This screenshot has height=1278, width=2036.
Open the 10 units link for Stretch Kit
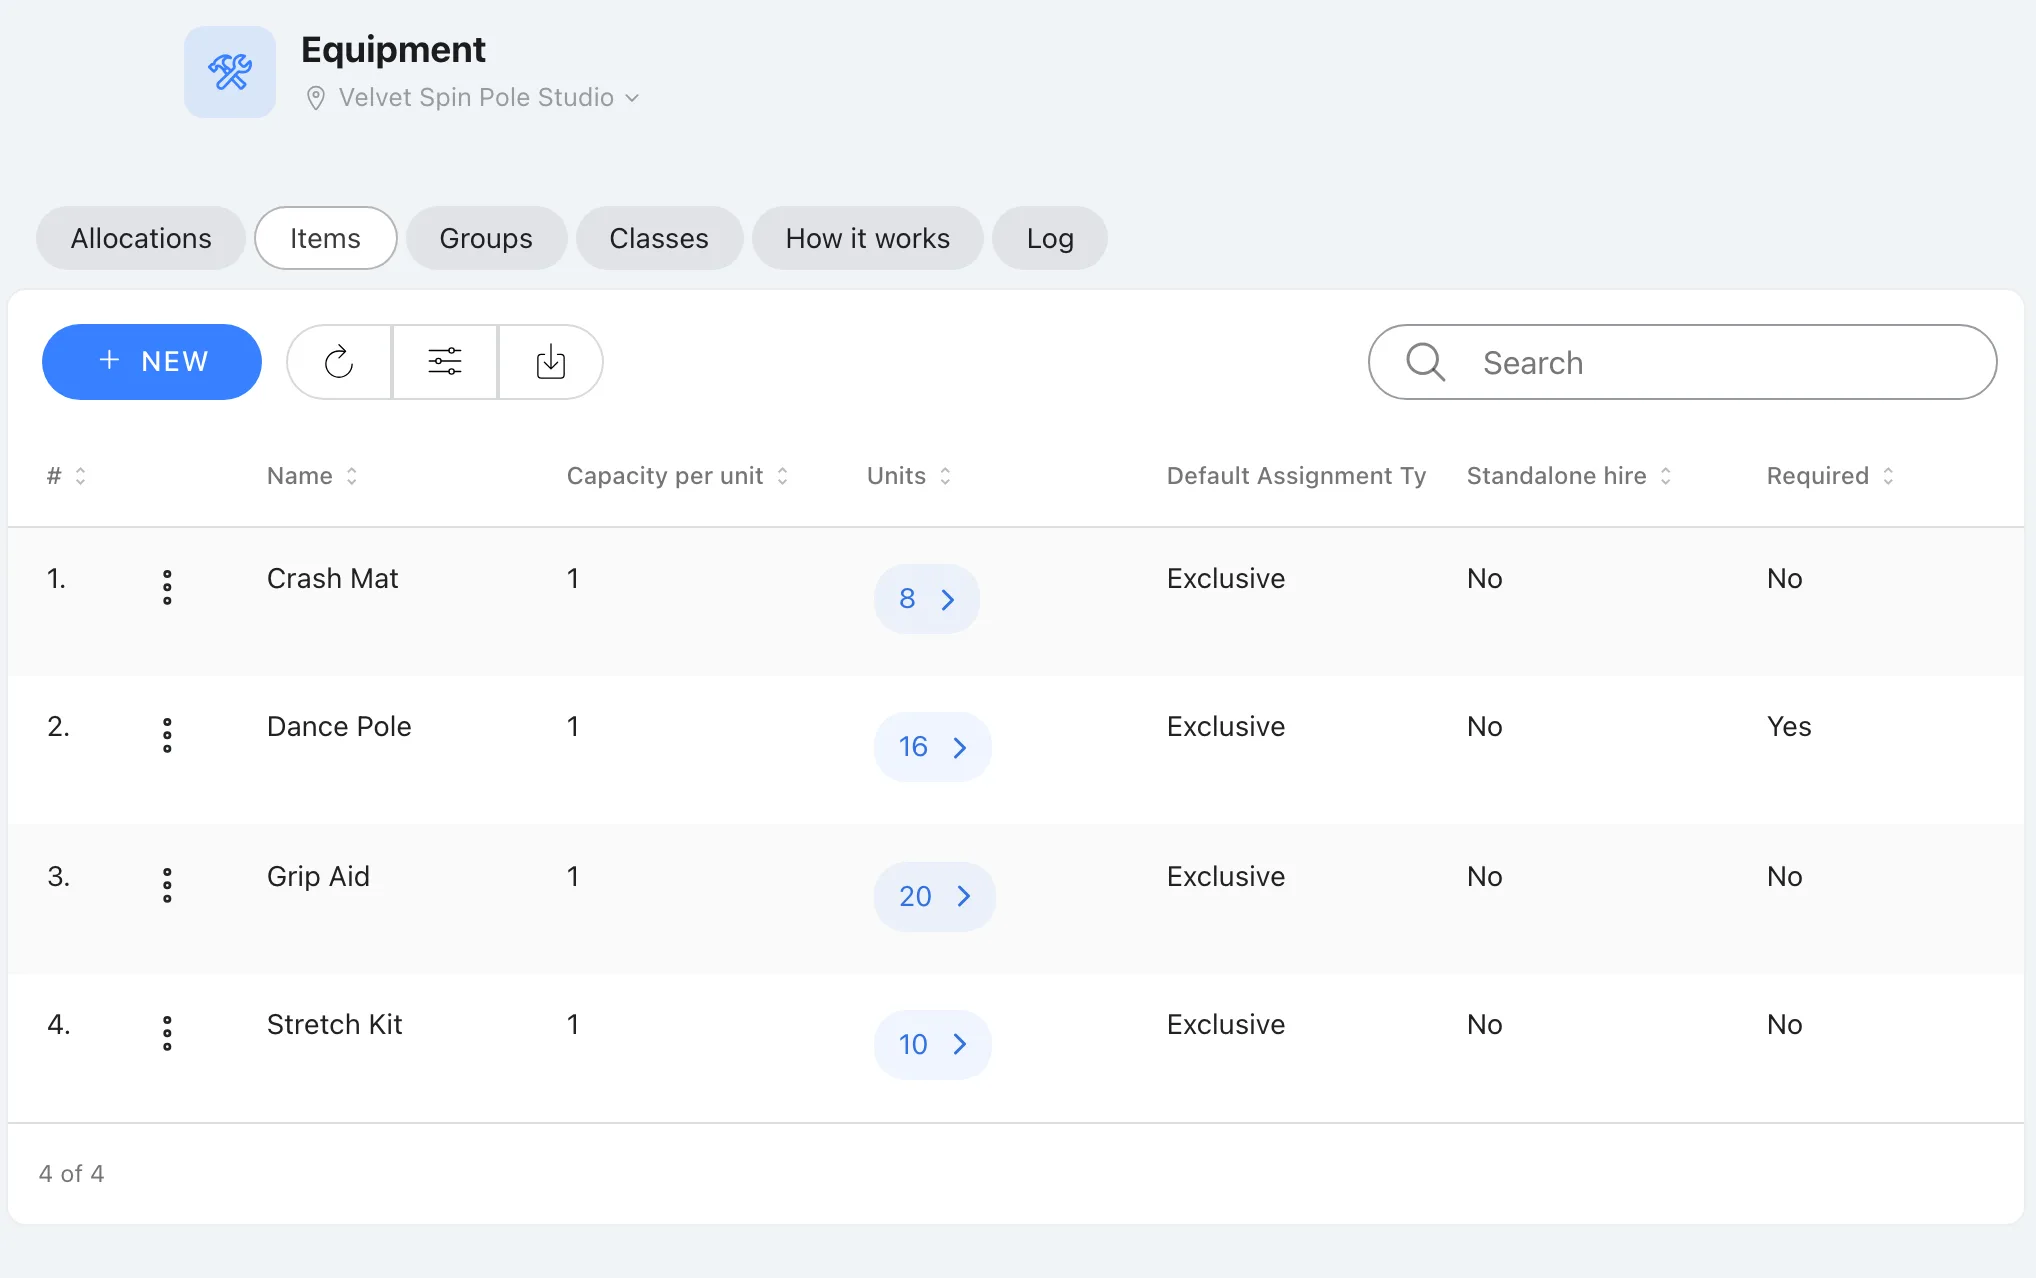[933, 1045]
